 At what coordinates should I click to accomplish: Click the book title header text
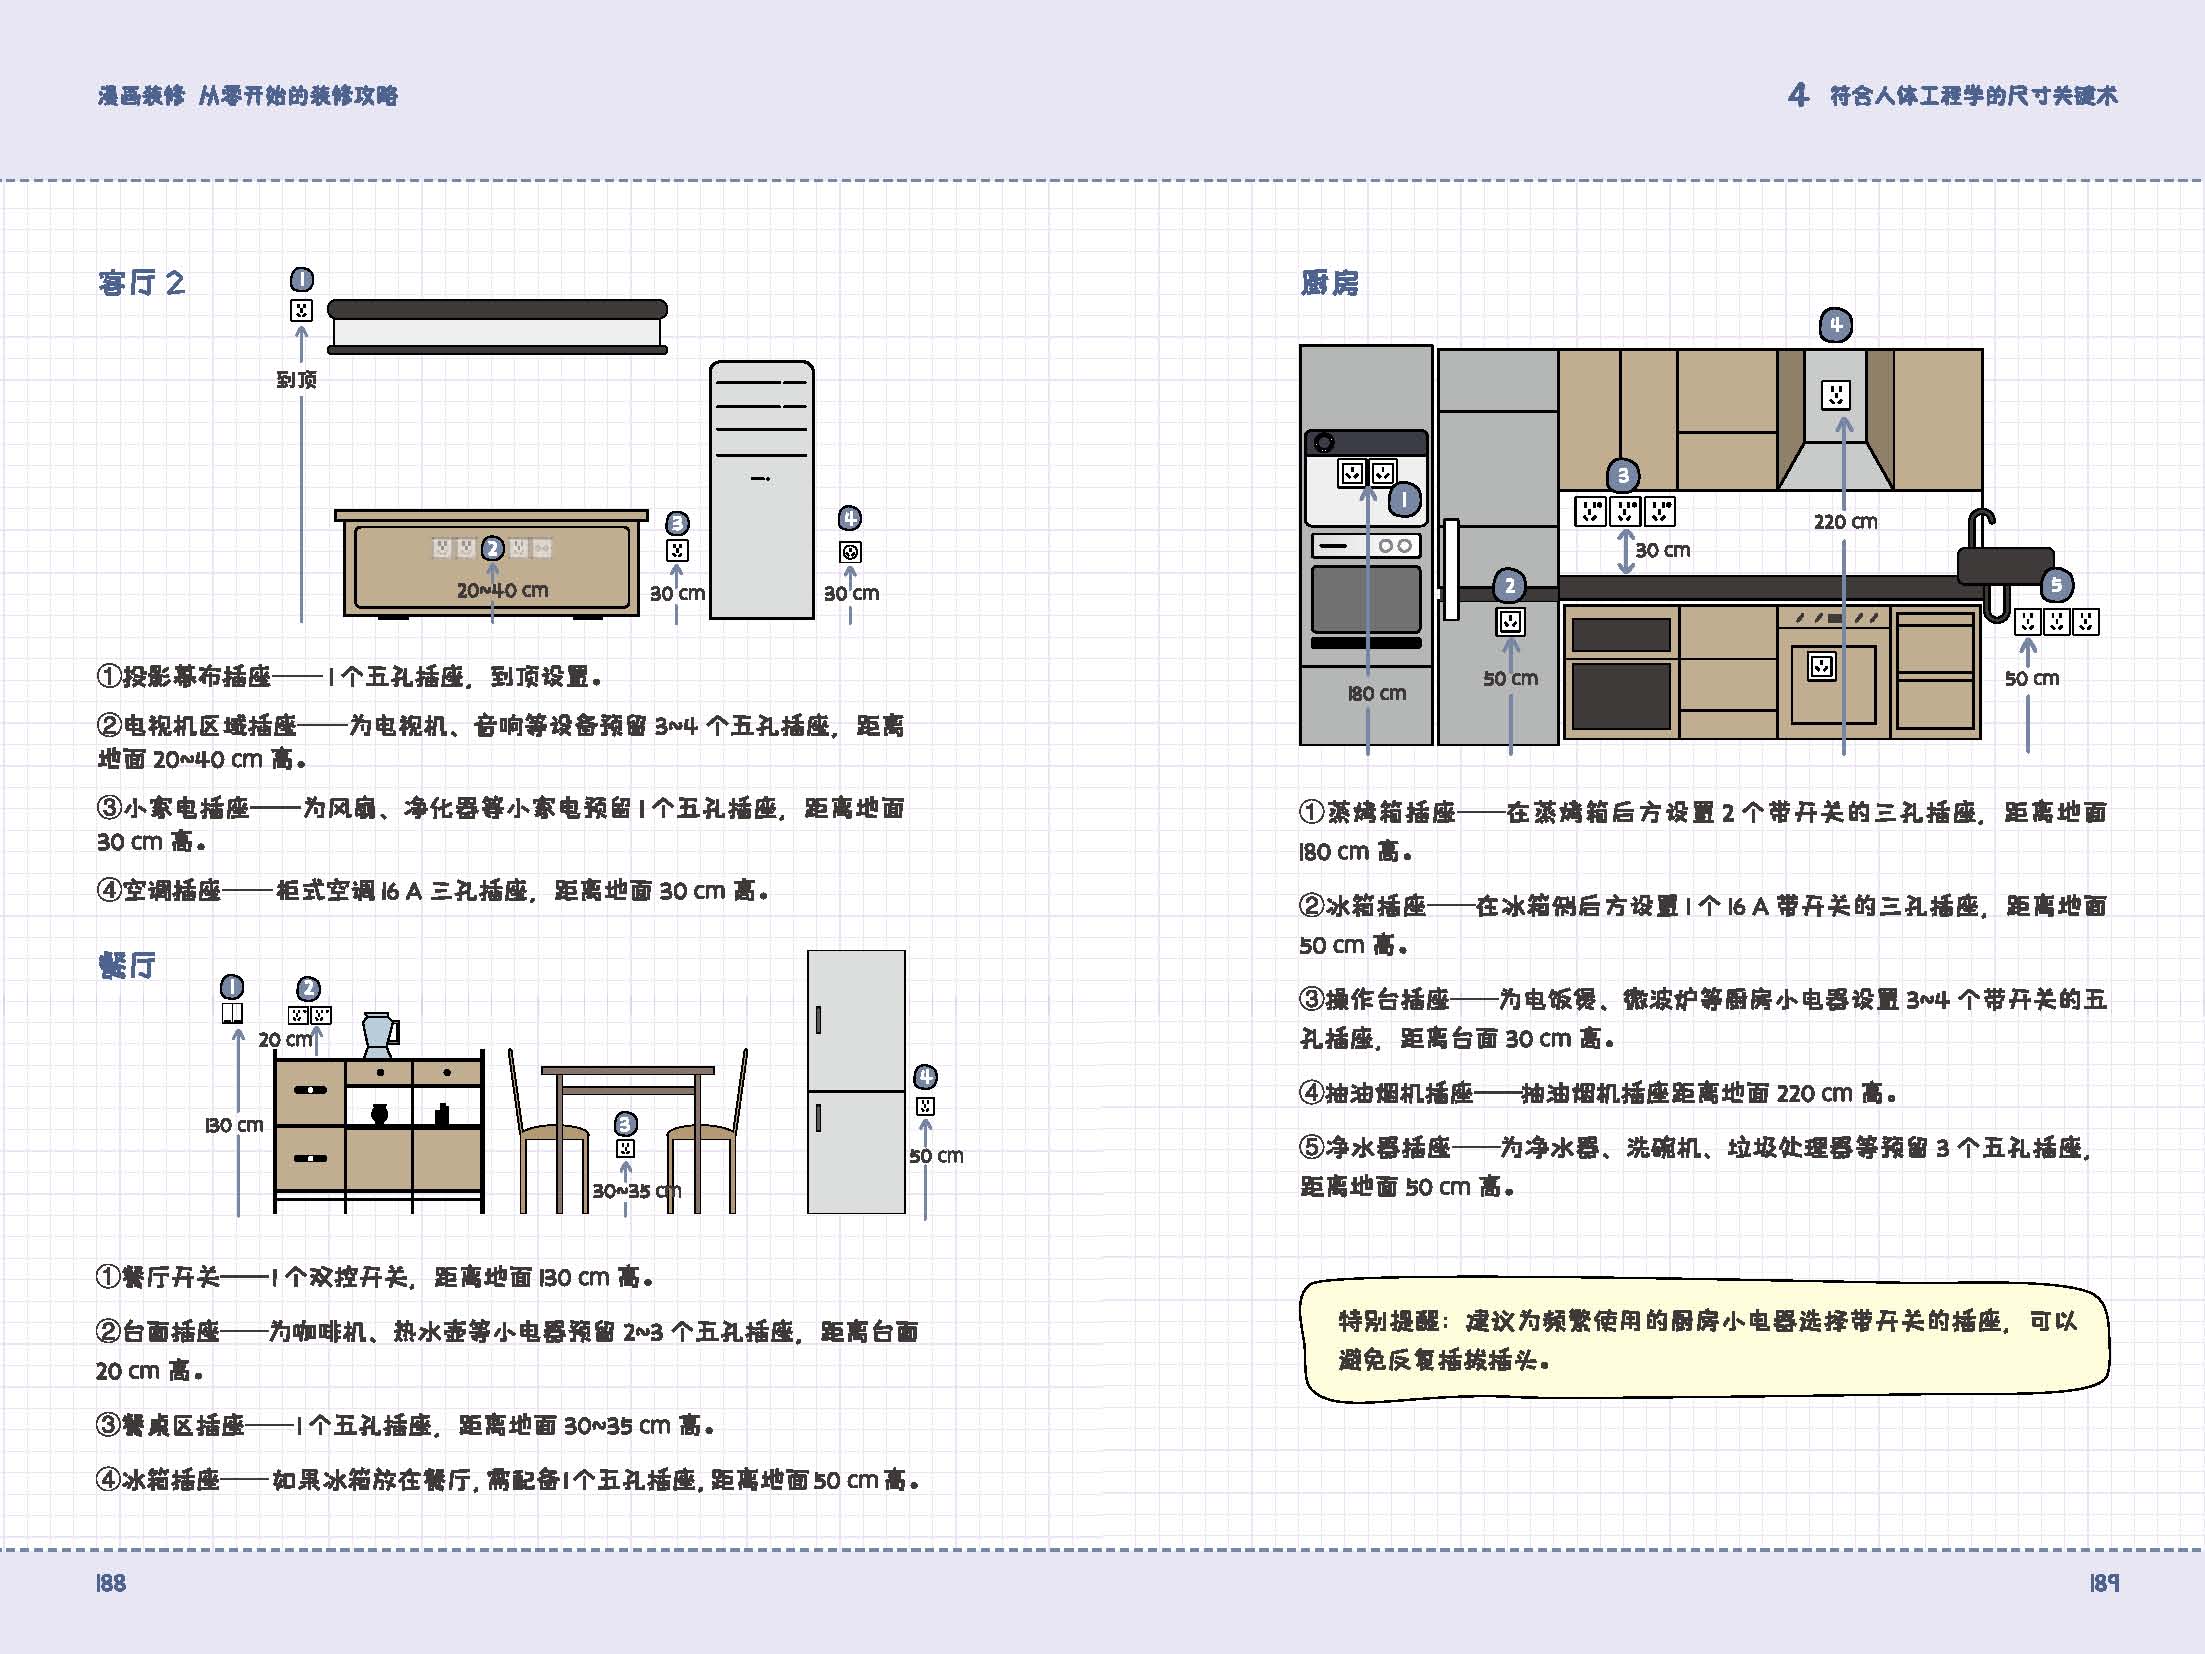(247, 96)
